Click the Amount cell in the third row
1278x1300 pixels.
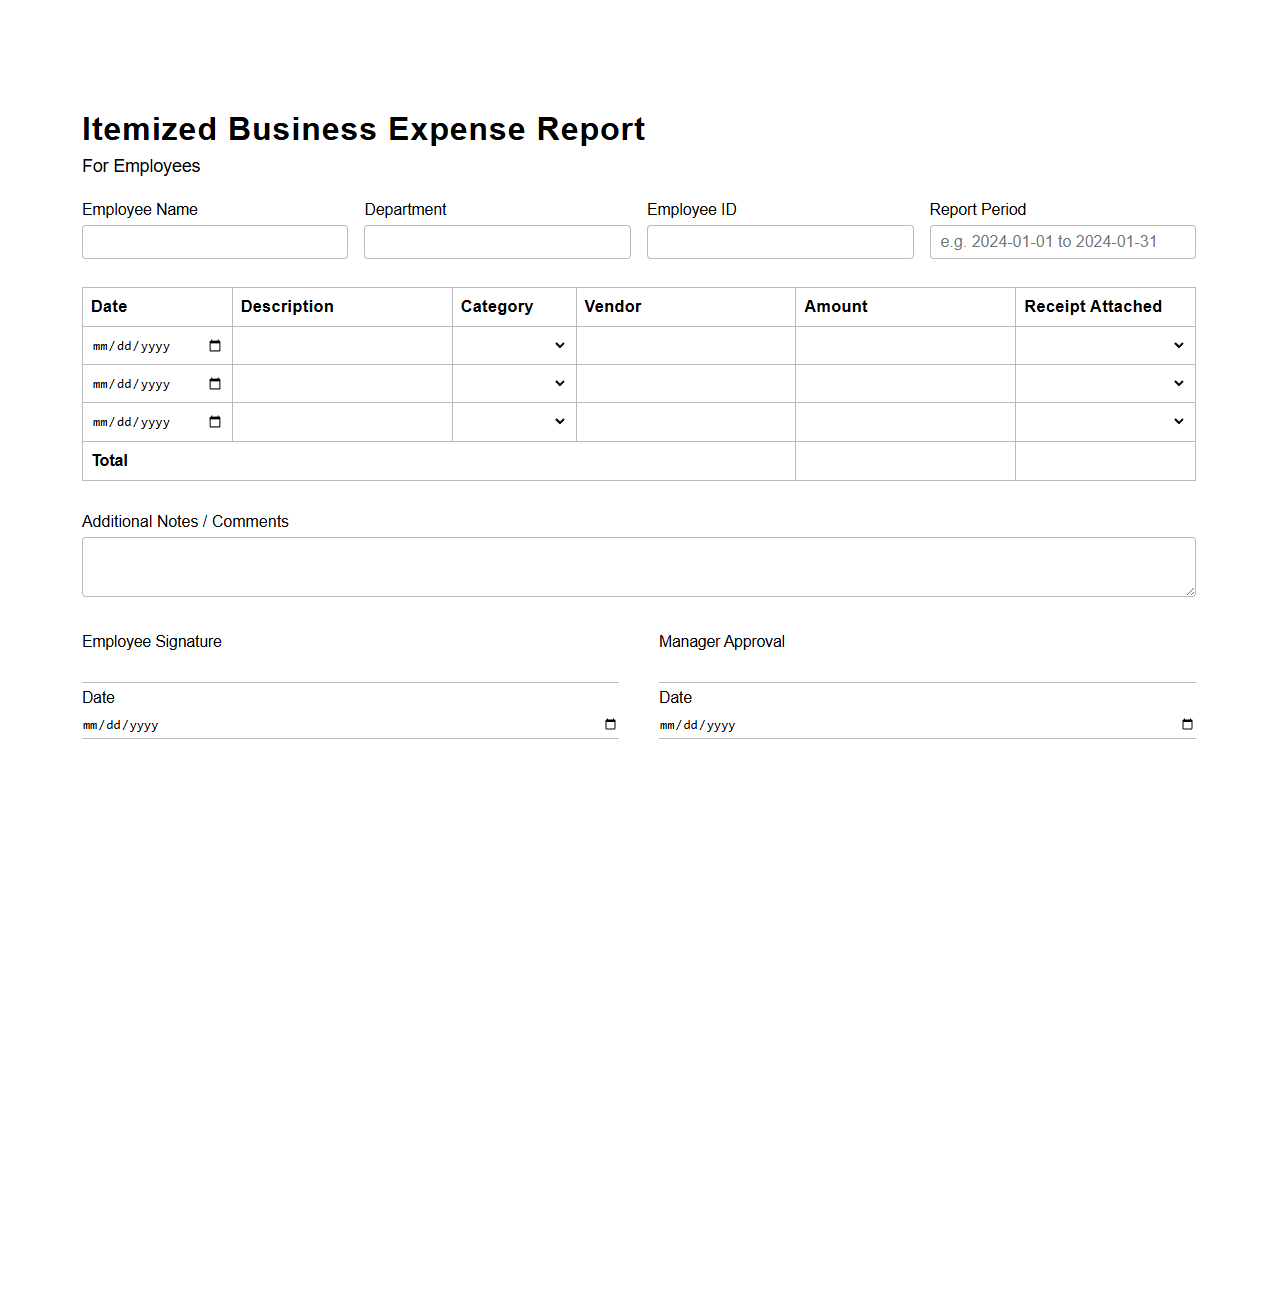pos(905,421)
